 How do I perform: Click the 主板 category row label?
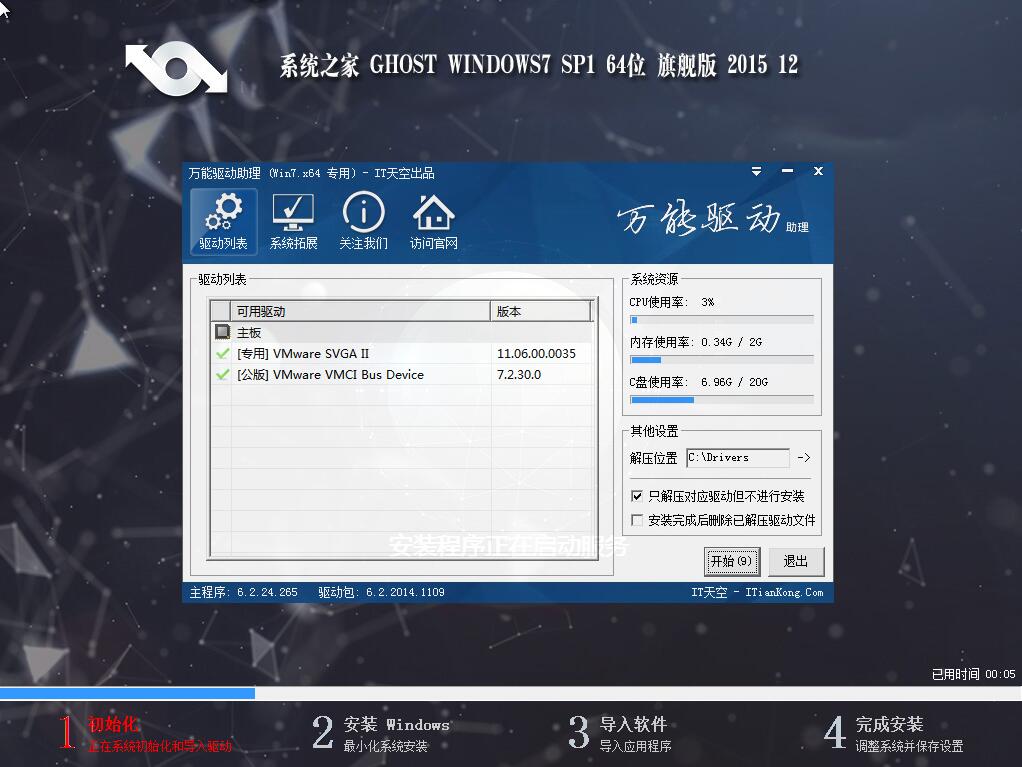coord(249,333)
